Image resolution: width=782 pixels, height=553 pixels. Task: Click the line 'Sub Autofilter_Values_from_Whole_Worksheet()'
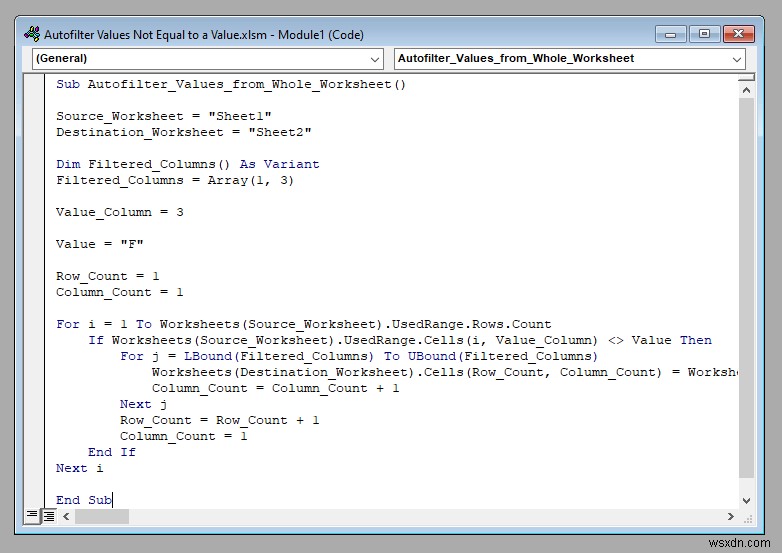(x=231, y=84)
